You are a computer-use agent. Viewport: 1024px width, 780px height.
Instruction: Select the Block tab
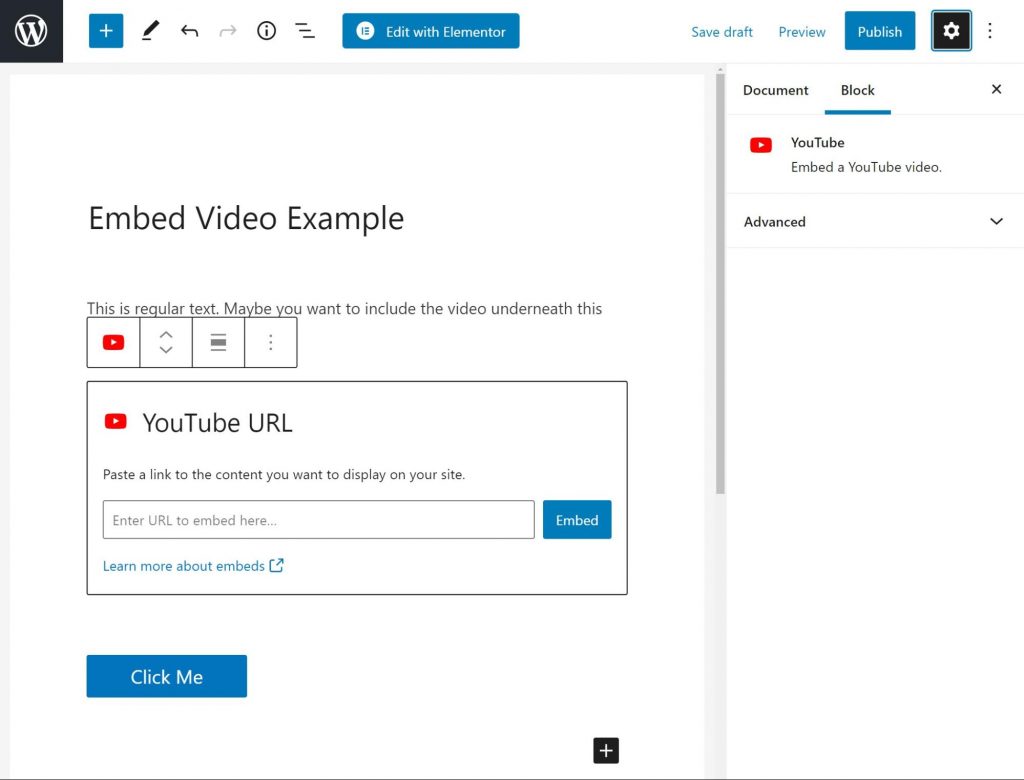(x=857, y=90)
